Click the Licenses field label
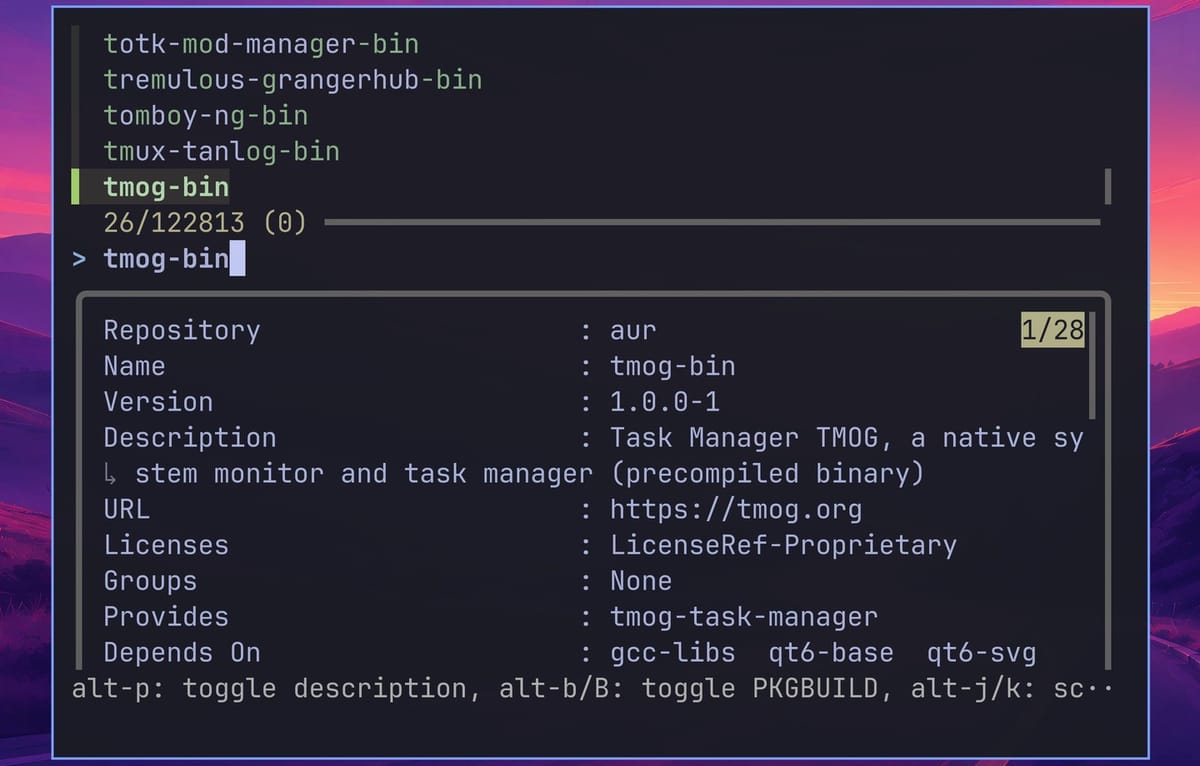 pyautogui.click(x=166, y=546)
